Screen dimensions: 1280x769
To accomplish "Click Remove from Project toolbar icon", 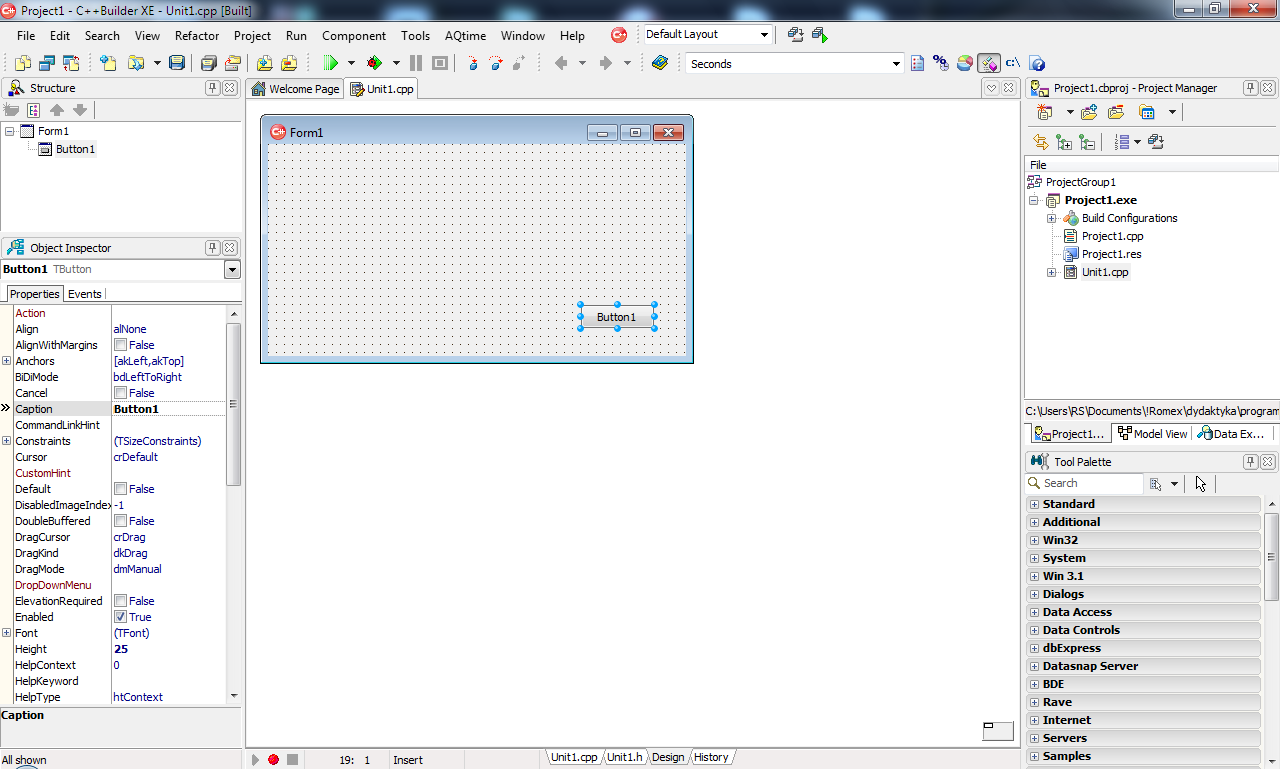I will point(288,63).
